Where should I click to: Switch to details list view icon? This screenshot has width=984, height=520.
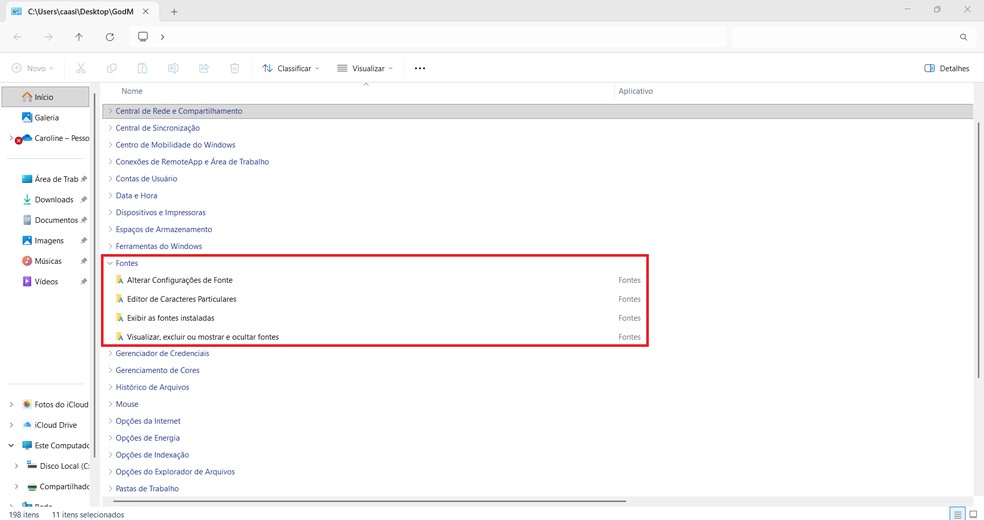click(957, 514)
